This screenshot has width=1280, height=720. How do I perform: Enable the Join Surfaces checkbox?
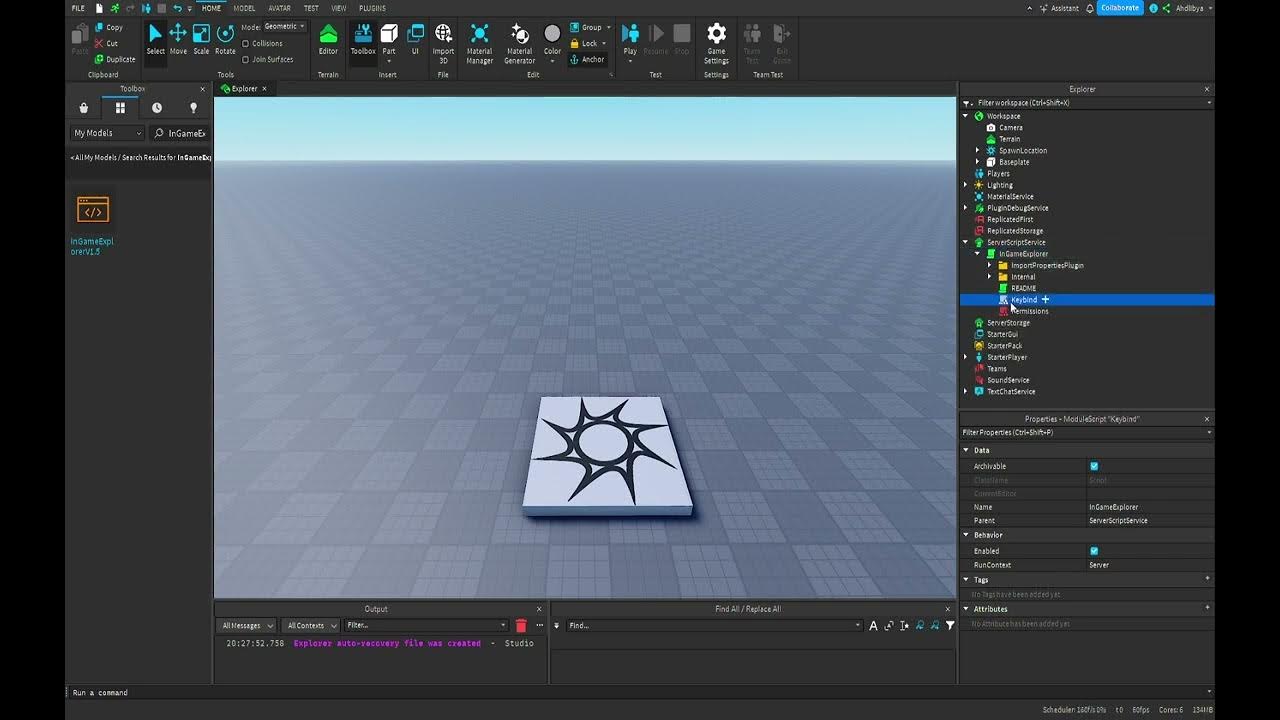tap(246, 59)
